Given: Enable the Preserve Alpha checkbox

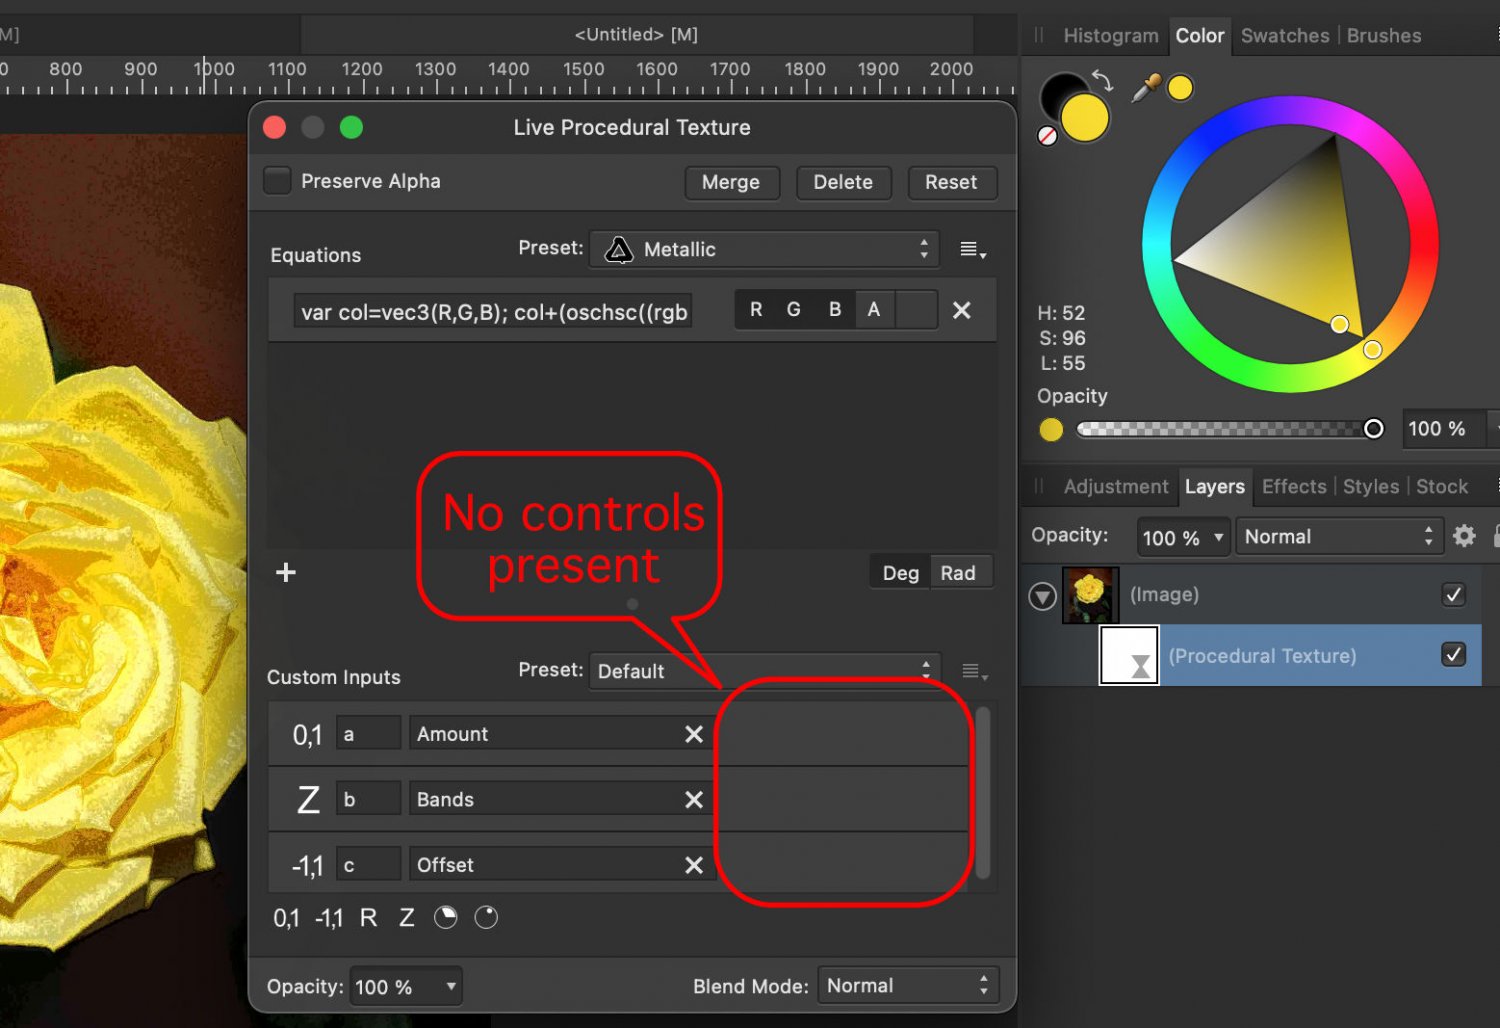Looking at the screenshot, I should click(x=277, y=181).
